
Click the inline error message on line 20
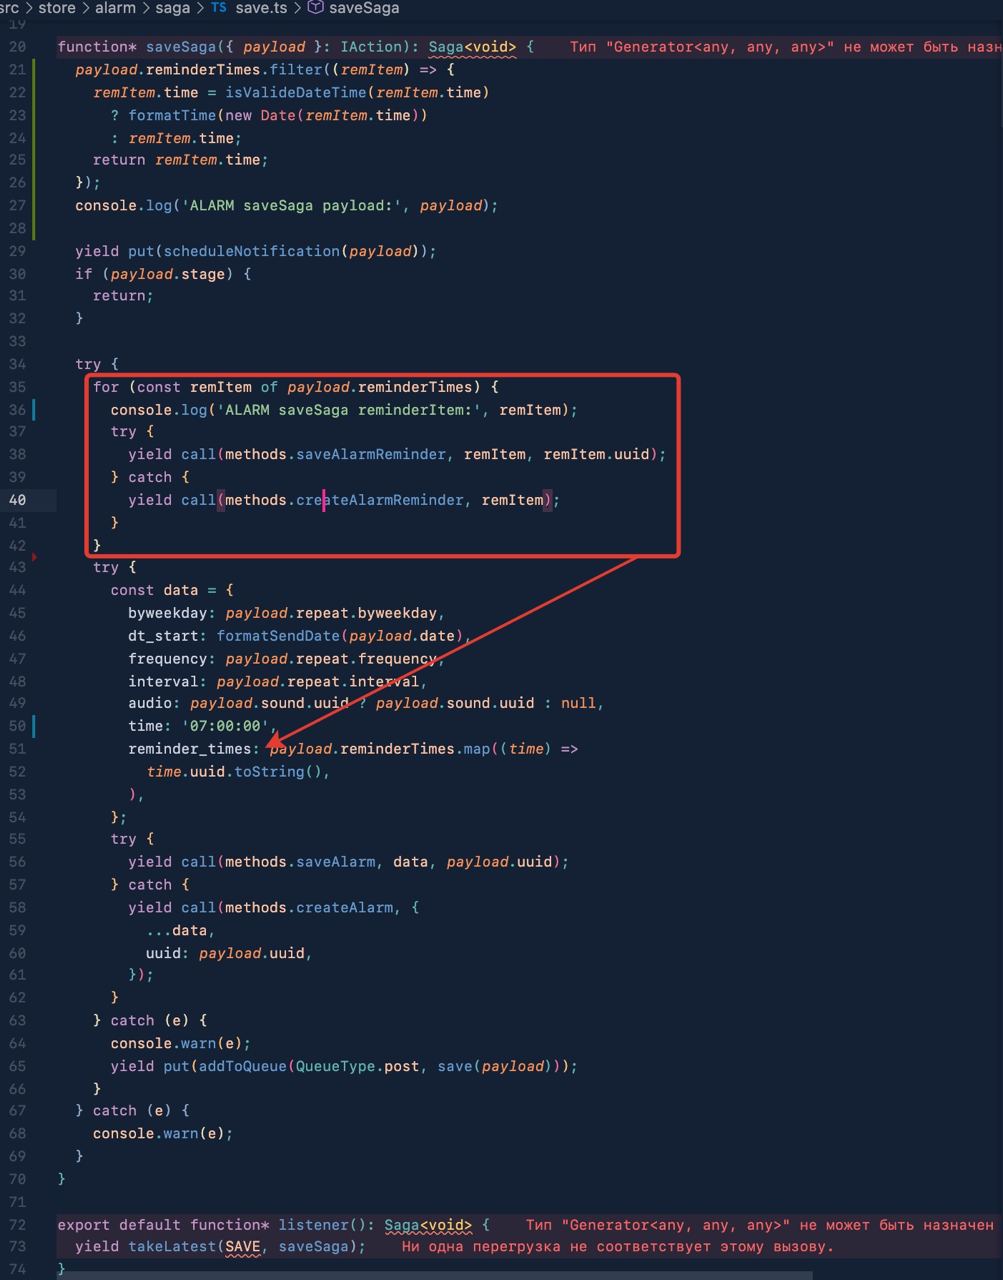tap(786, 47)
